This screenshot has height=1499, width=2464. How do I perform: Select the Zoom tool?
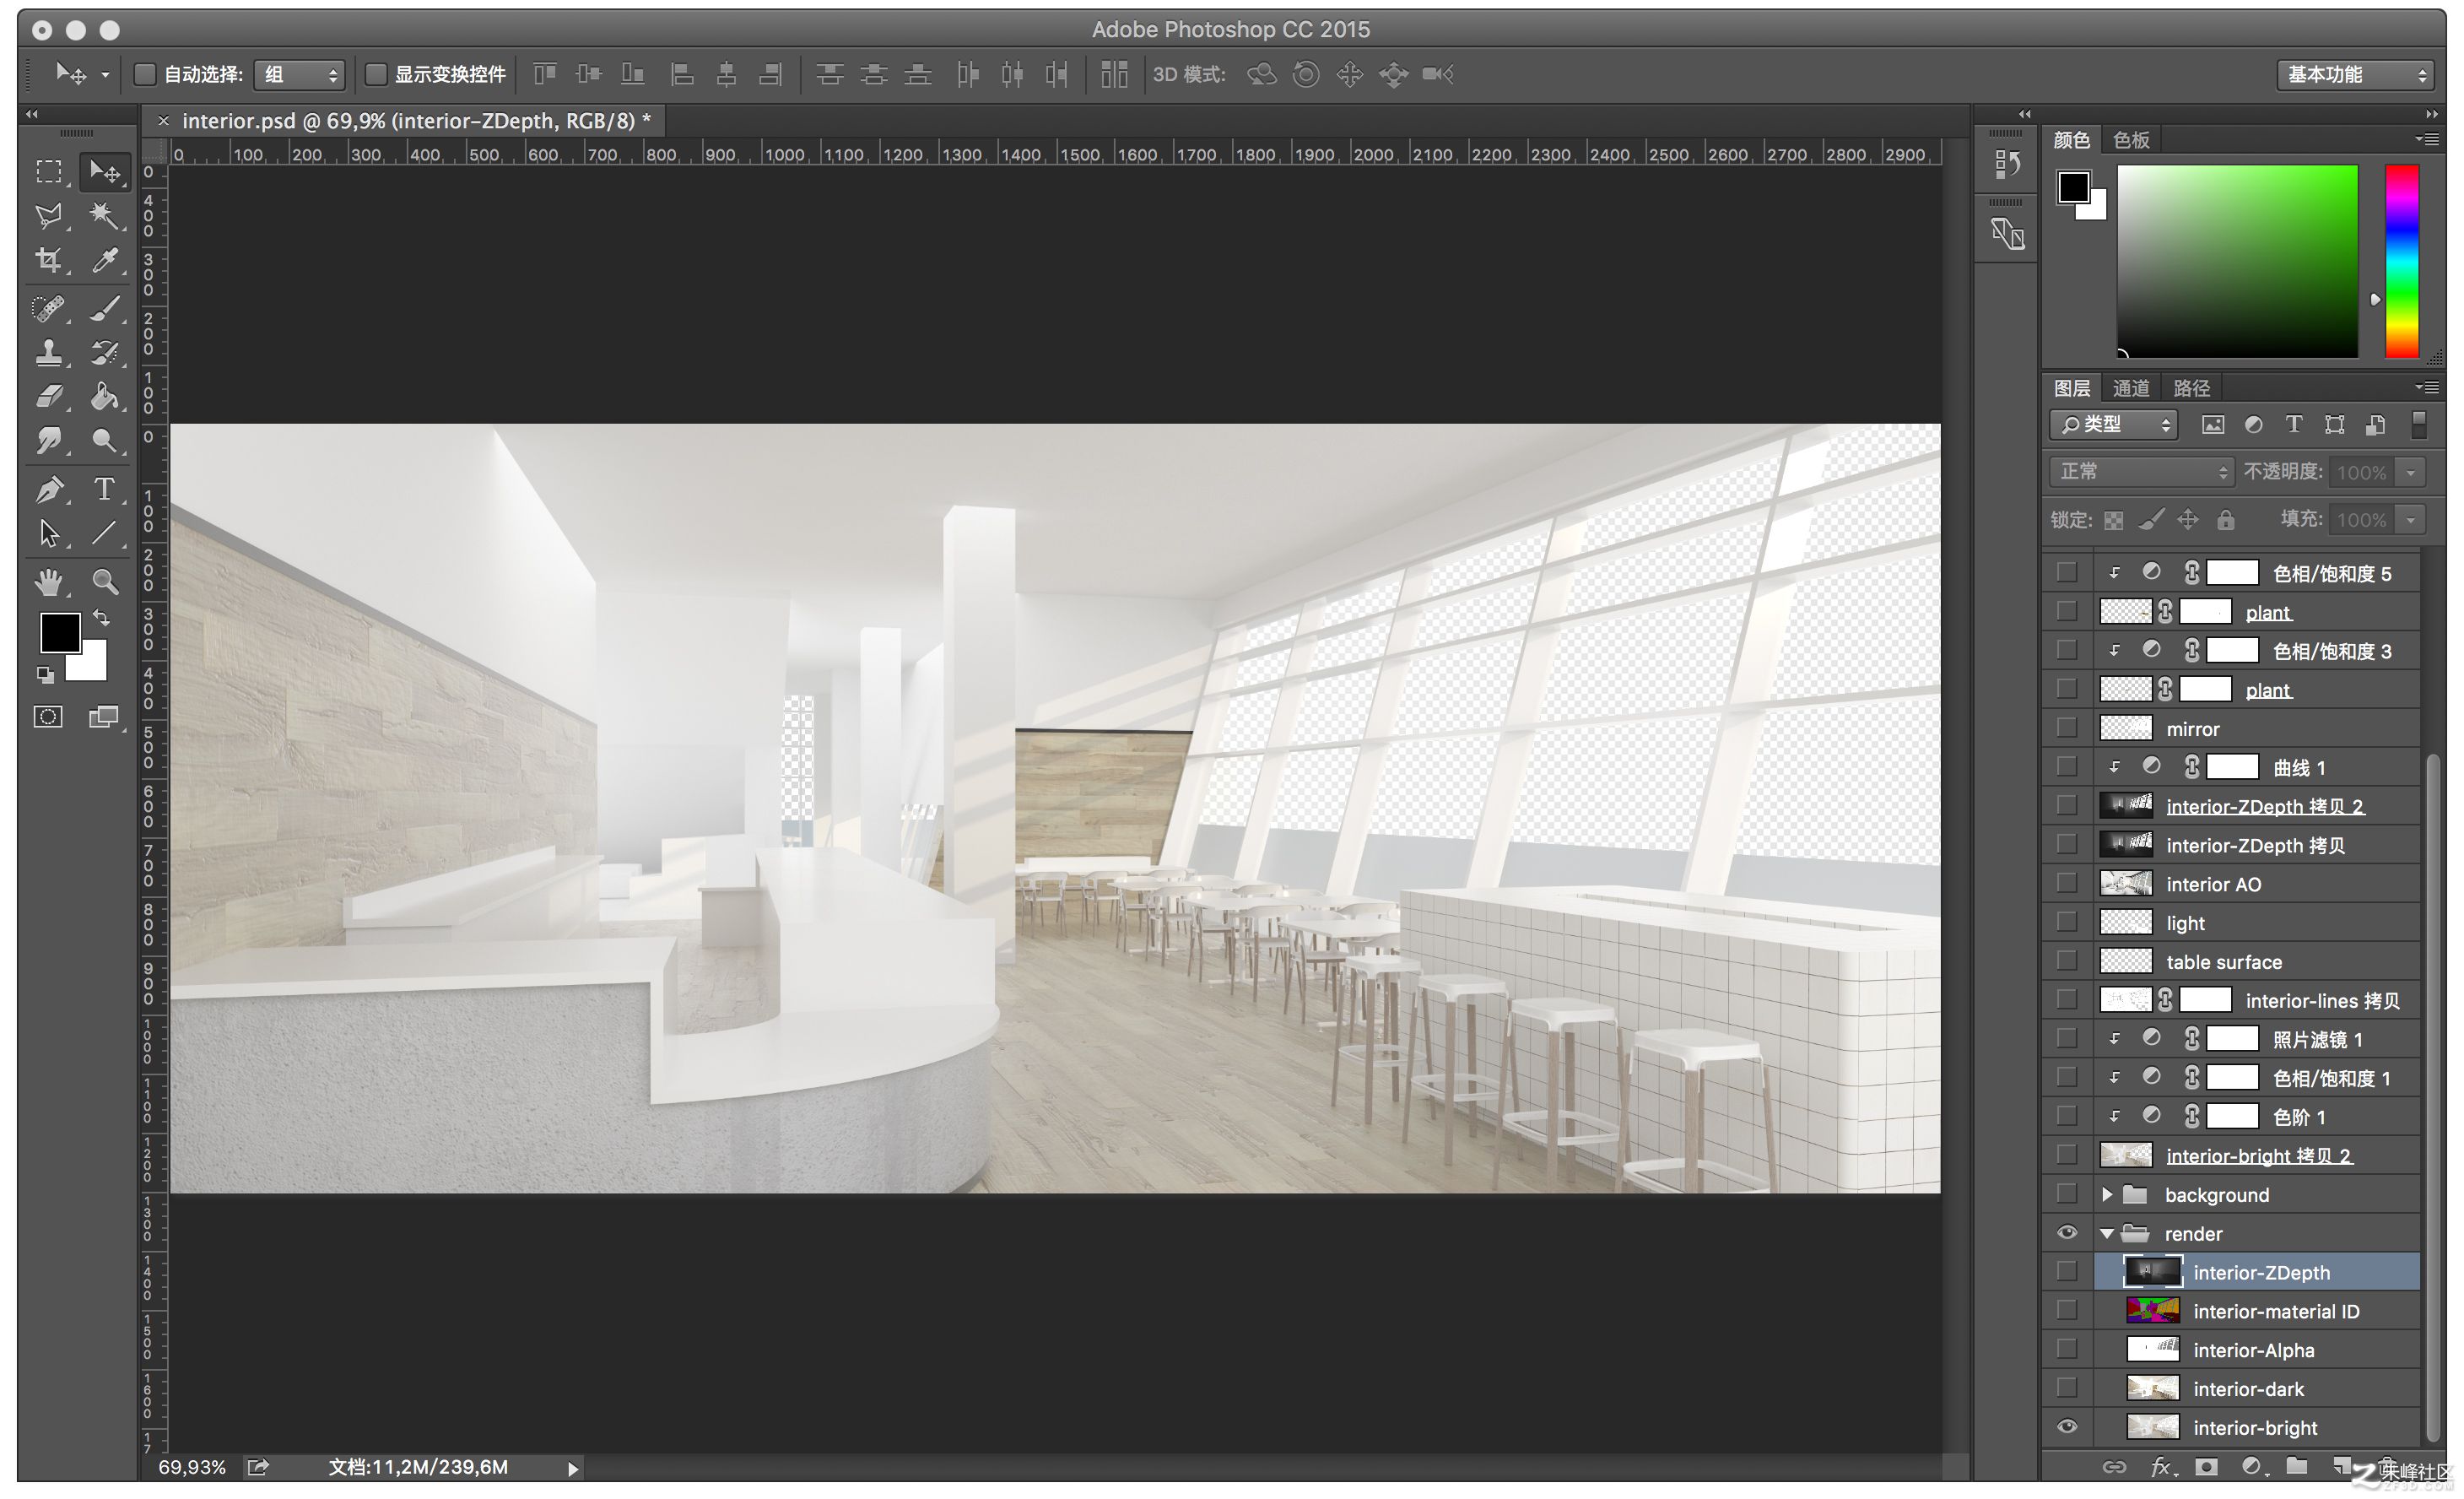pos(104,581)
